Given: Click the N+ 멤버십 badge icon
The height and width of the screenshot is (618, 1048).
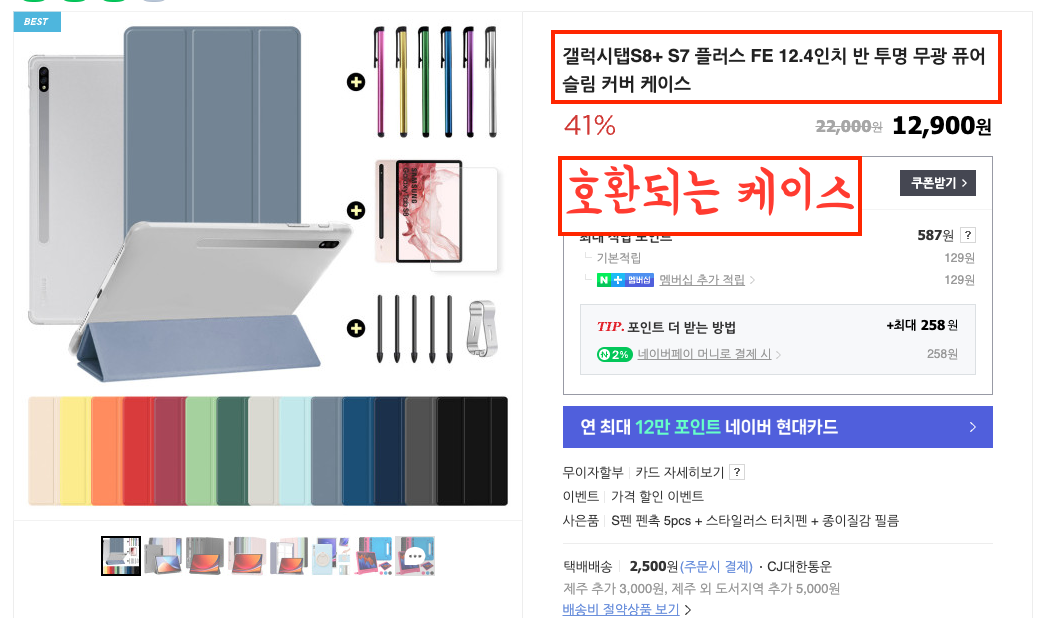Looking at the screenshot, I should coord(625,280).
